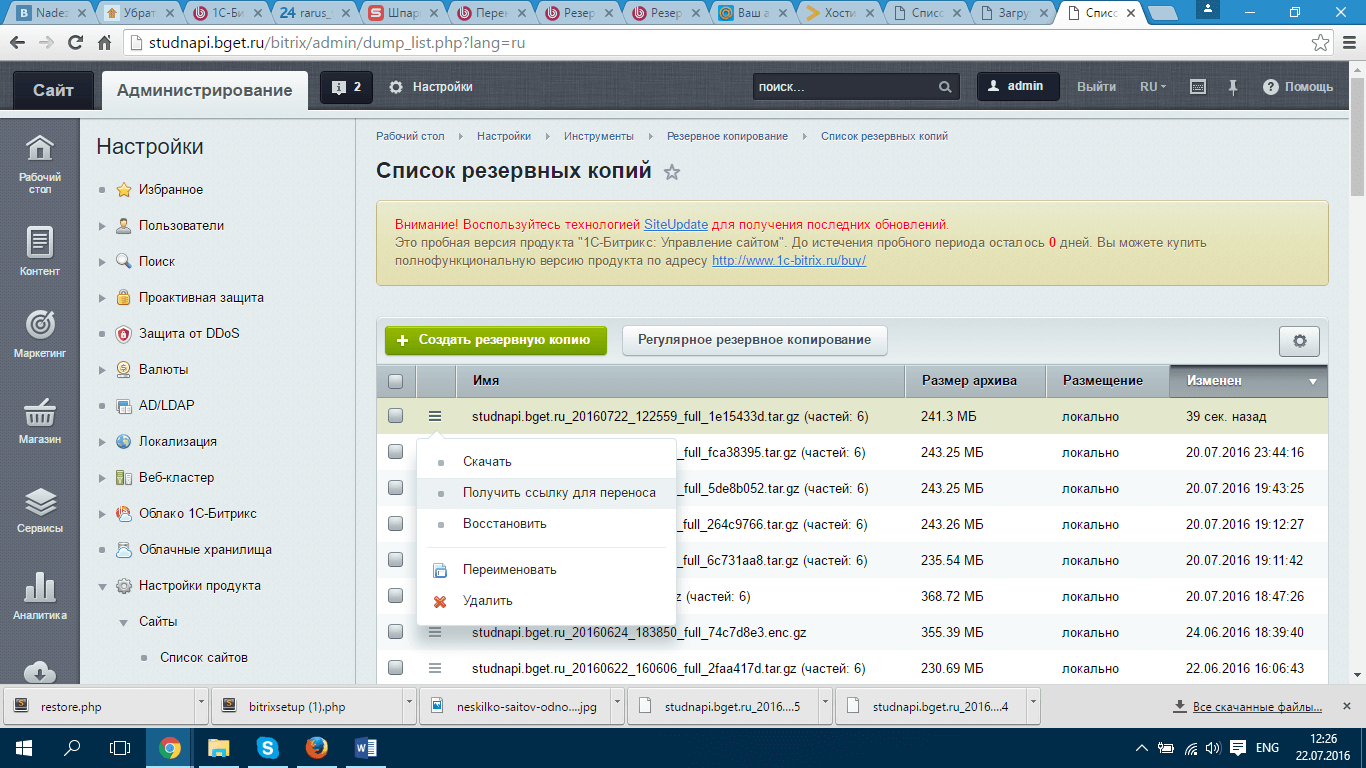Follow the SiteUpdate link in the warning
The width and height of the screenshot is (1366, 768).
click(x=675, y=225)
